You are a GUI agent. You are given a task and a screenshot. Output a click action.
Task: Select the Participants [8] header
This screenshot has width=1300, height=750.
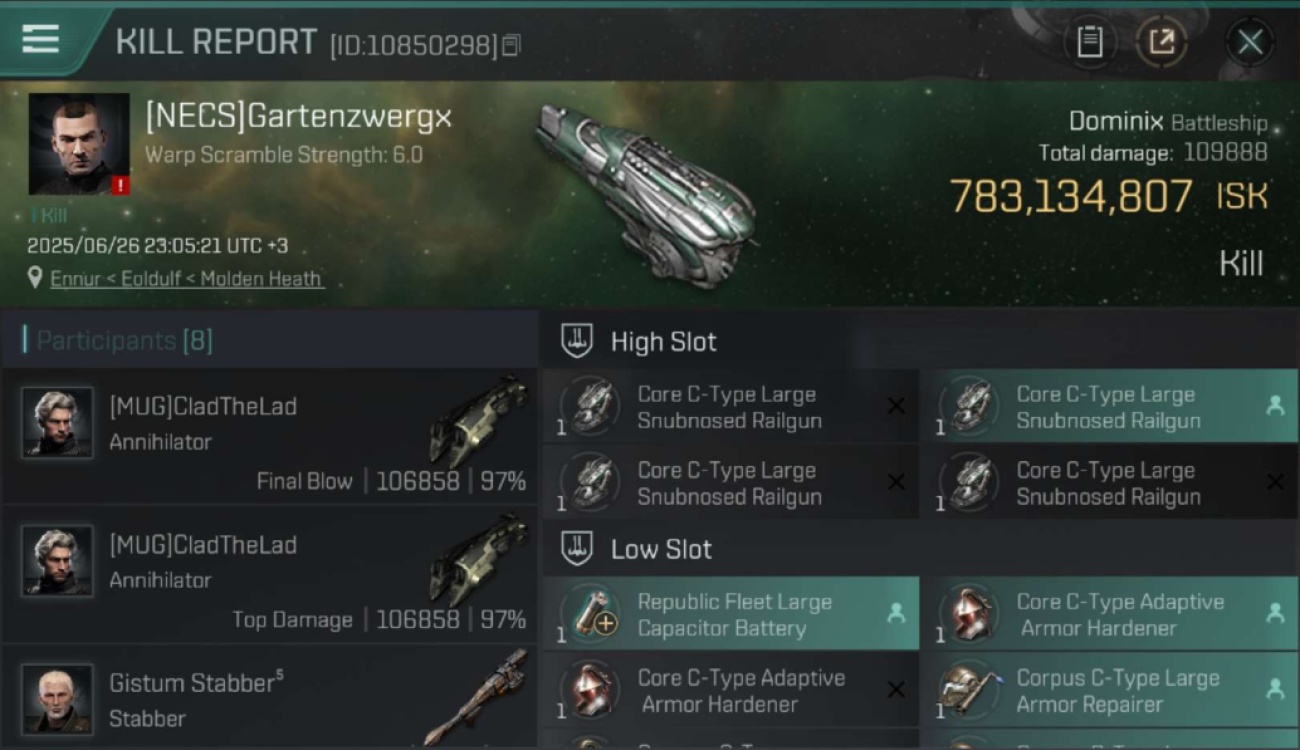(x=118, y=340)
